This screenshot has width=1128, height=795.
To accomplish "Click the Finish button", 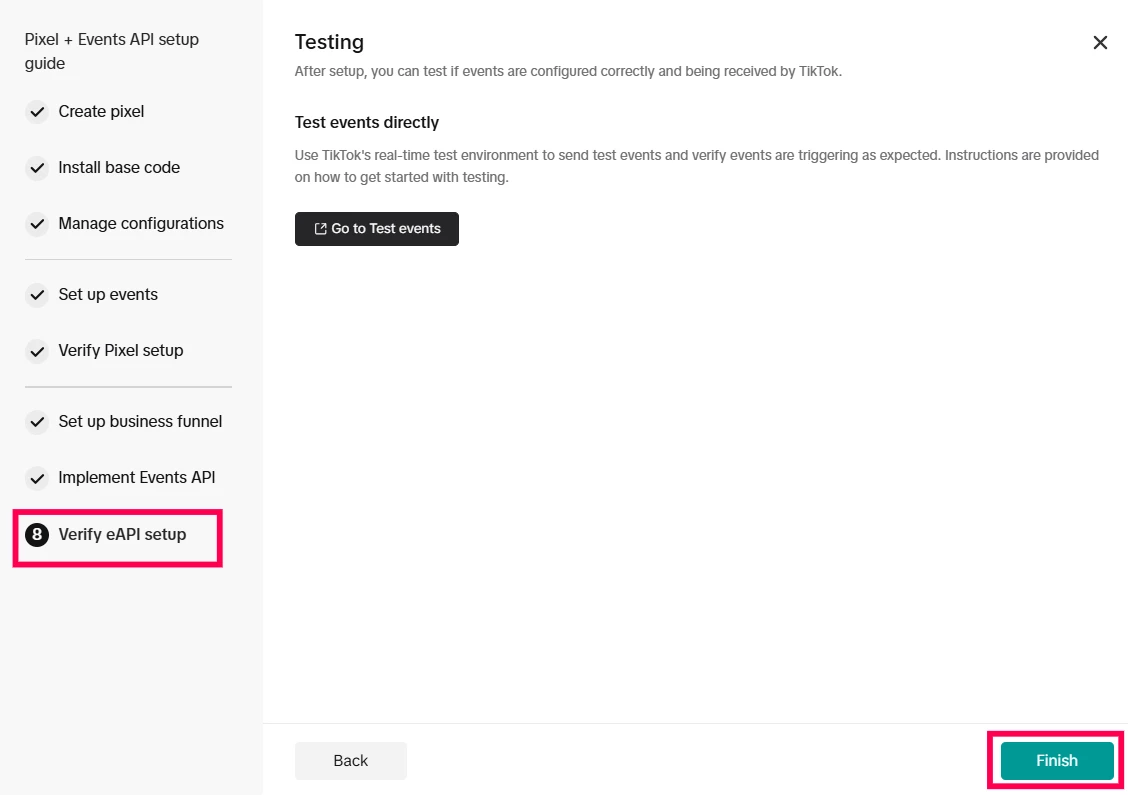I will [x=1056, y=761].
